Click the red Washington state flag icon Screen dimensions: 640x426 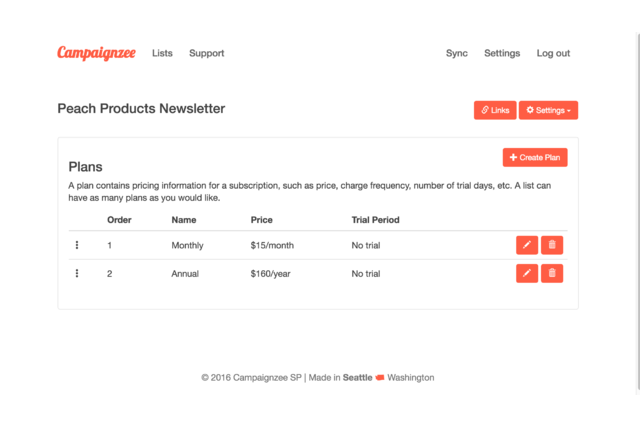(x=380, y=378)
